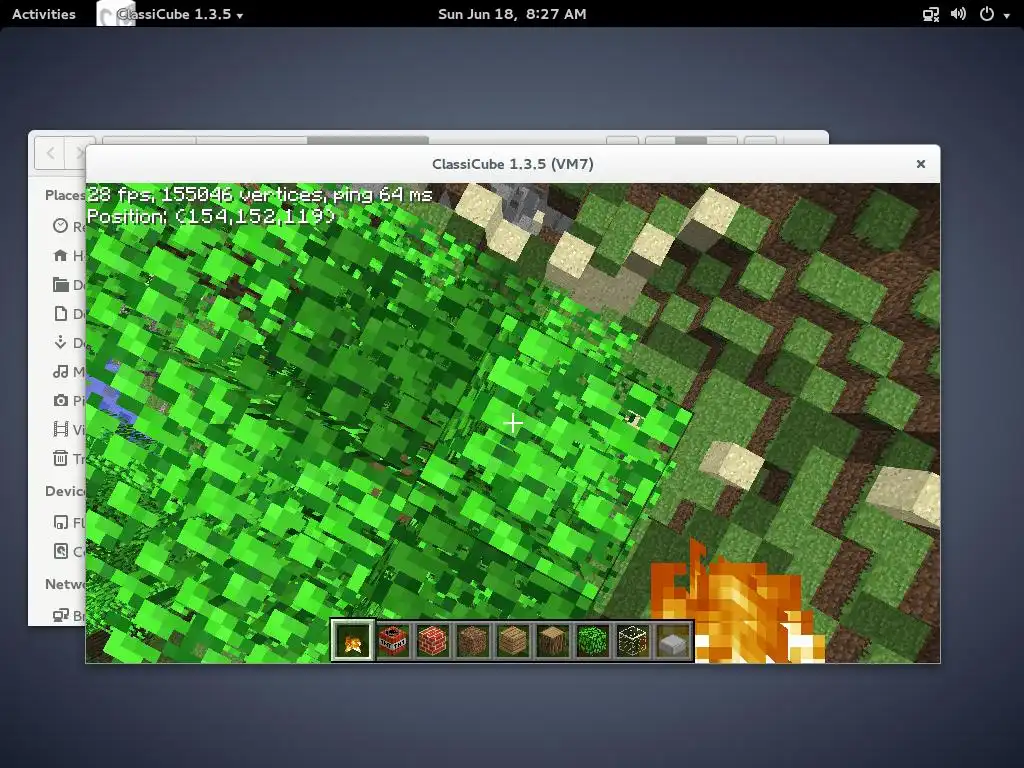Click the Devices heading in Files sidebar
This screenshot has height=768, width=1024.
[65, 491]
